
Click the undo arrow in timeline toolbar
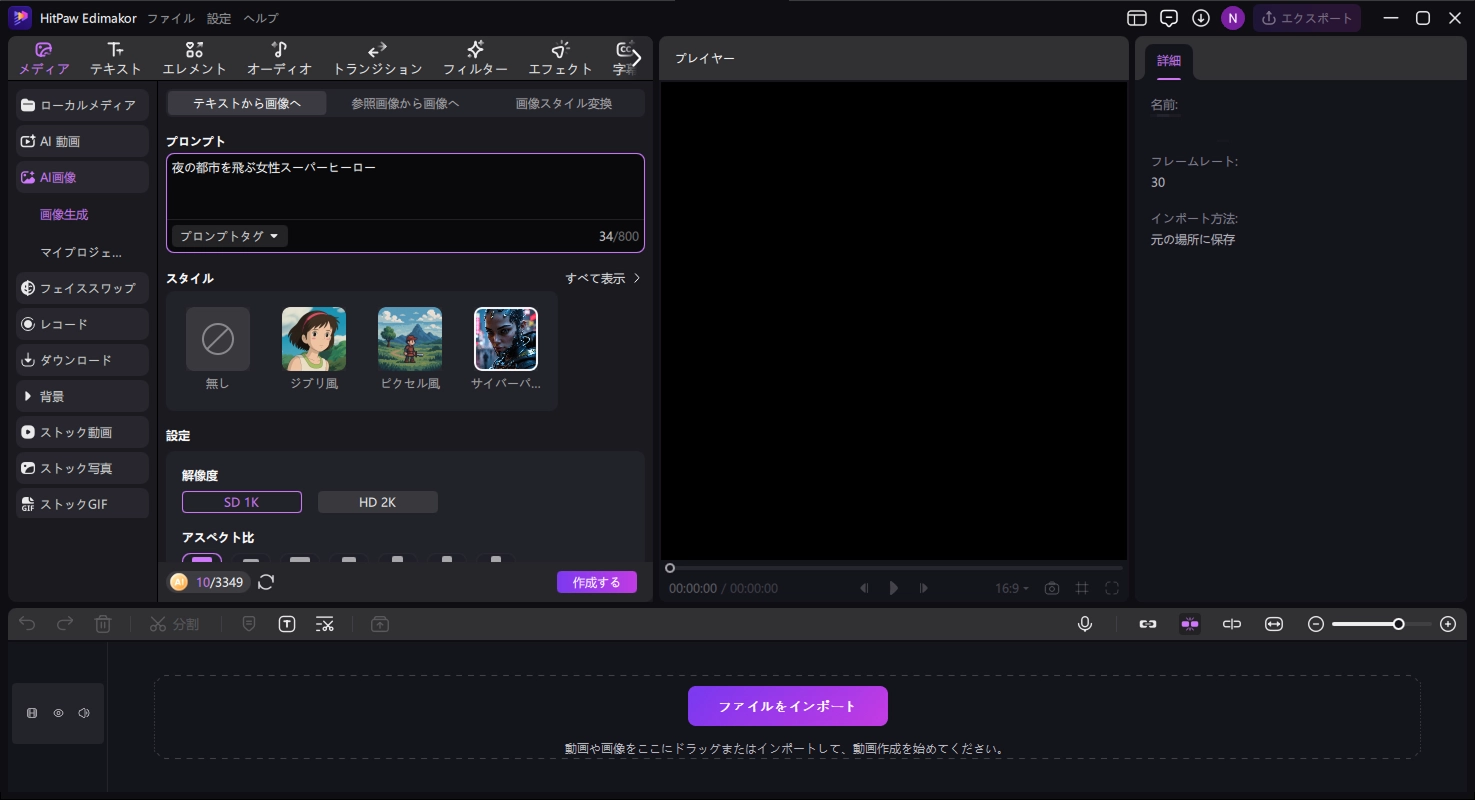tap(27, 624)
